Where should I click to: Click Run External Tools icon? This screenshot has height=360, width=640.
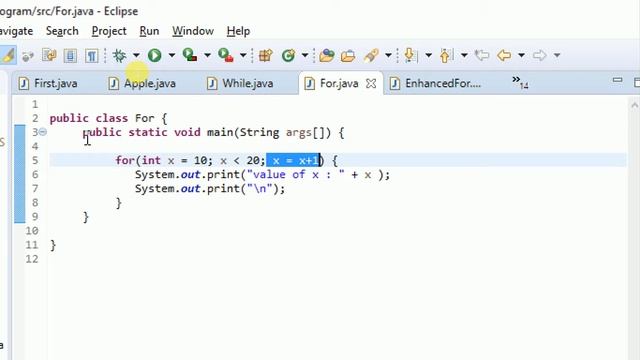click(225, 55)
